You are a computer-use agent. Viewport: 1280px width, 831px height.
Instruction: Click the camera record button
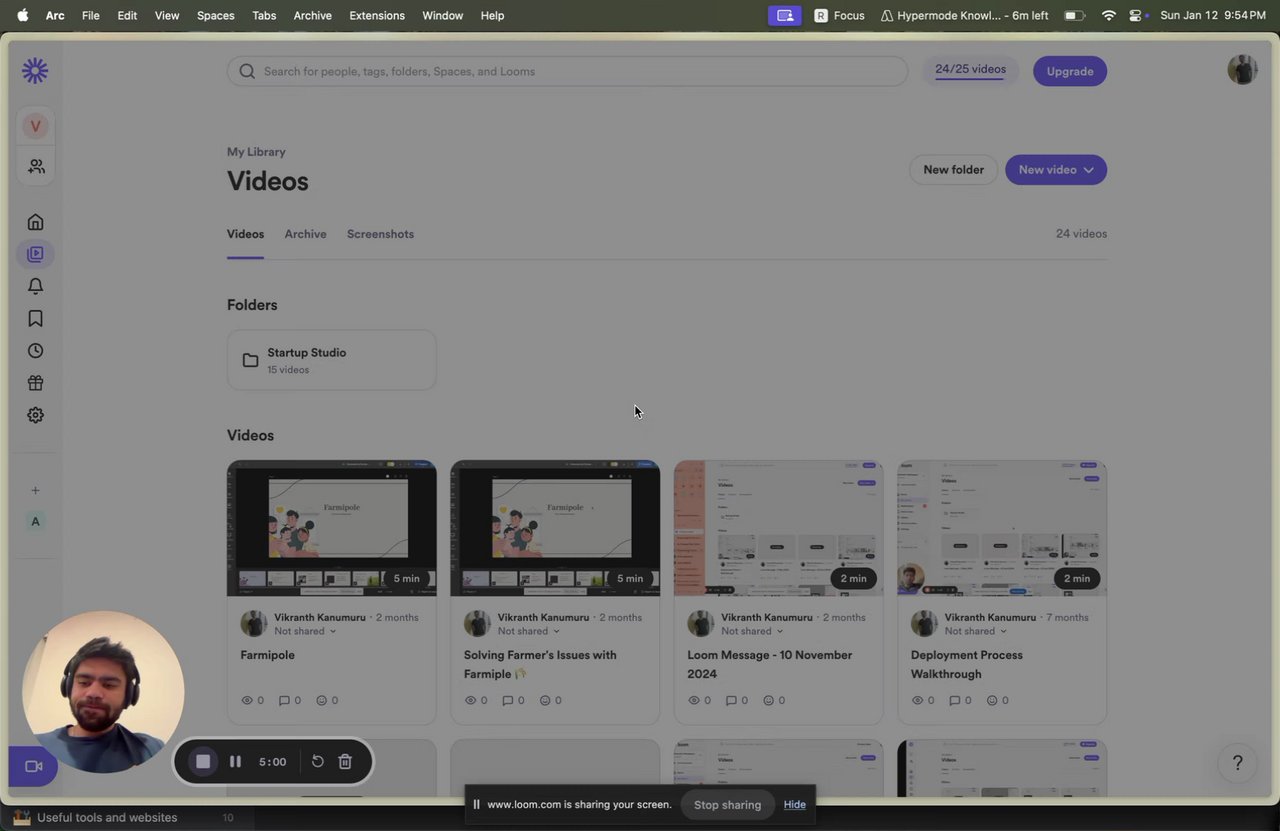click(33, 766)
